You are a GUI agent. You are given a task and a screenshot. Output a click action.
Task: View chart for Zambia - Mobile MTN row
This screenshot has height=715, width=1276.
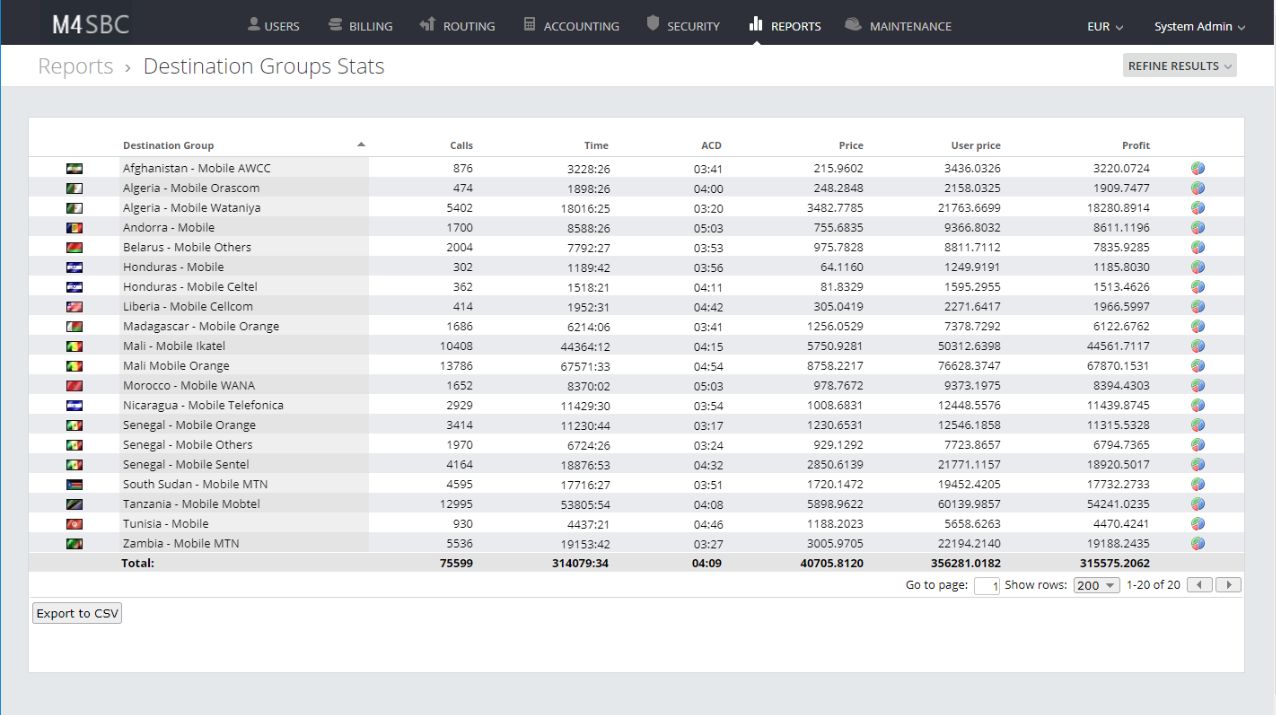tap(1197, 543)
